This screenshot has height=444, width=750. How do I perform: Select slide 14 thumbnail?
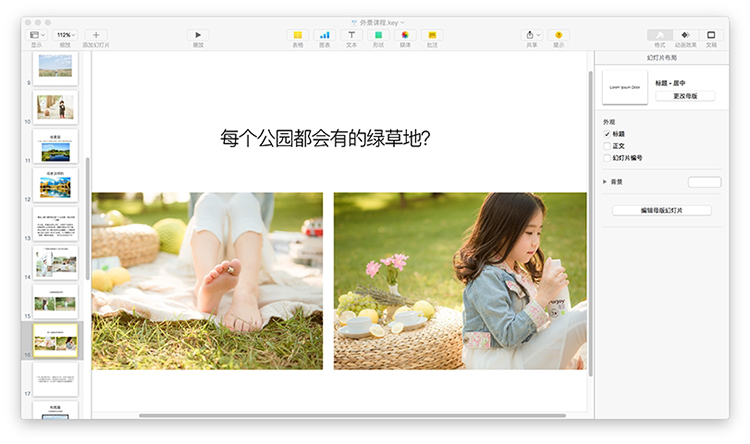coord(55,263)
